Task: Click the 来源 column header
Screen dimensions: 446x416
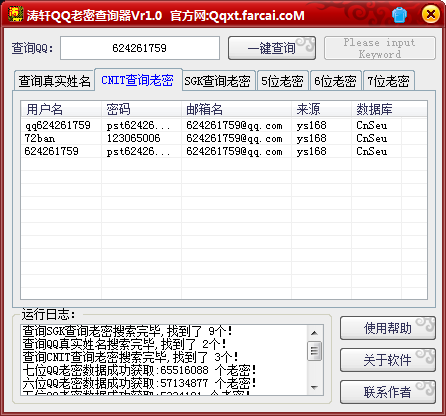Action: (x=321, y=109)
